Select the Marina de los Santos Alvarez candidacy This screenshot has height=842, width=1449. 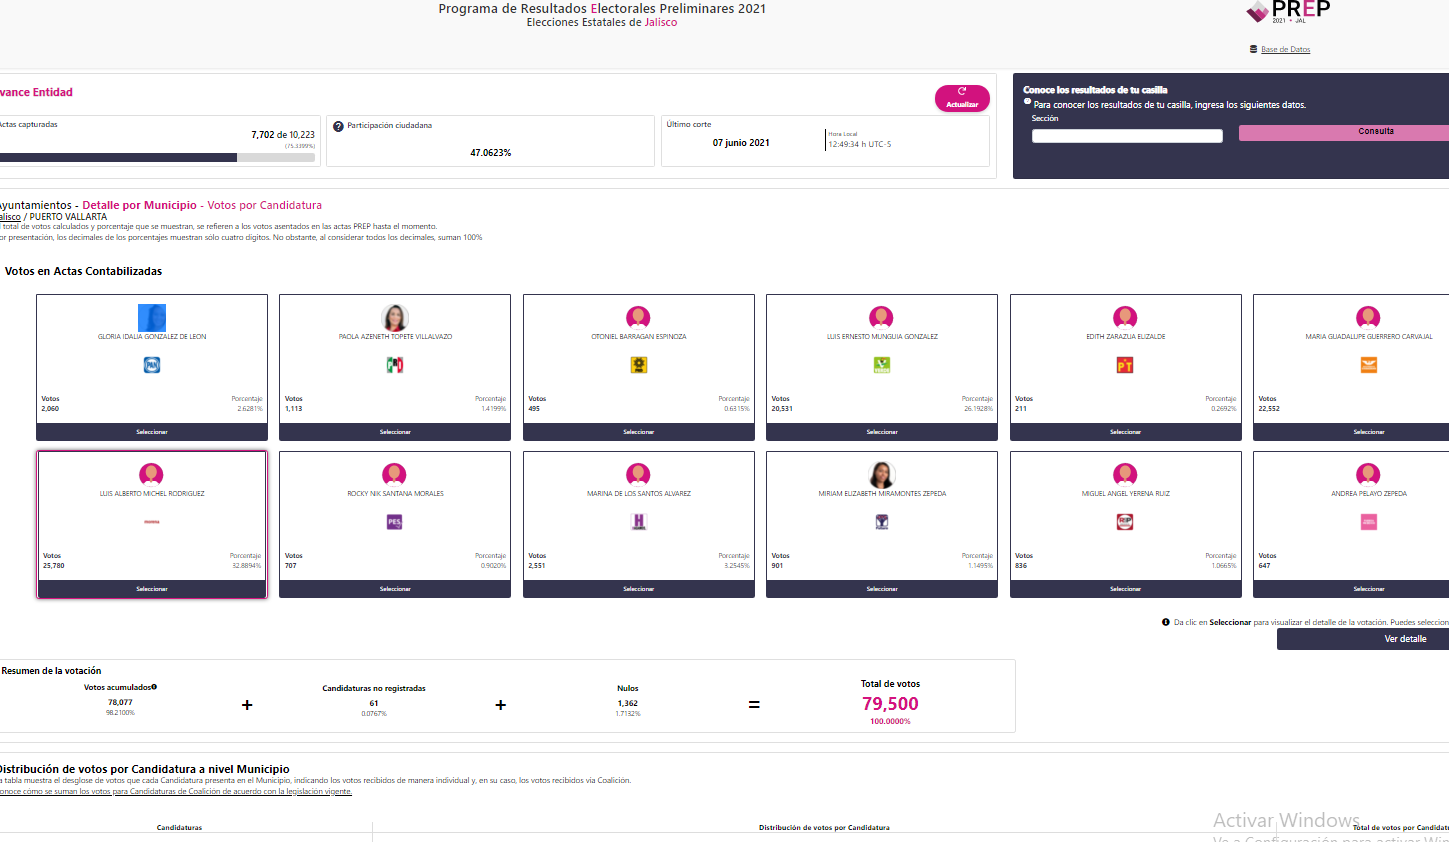pos(639,589)
